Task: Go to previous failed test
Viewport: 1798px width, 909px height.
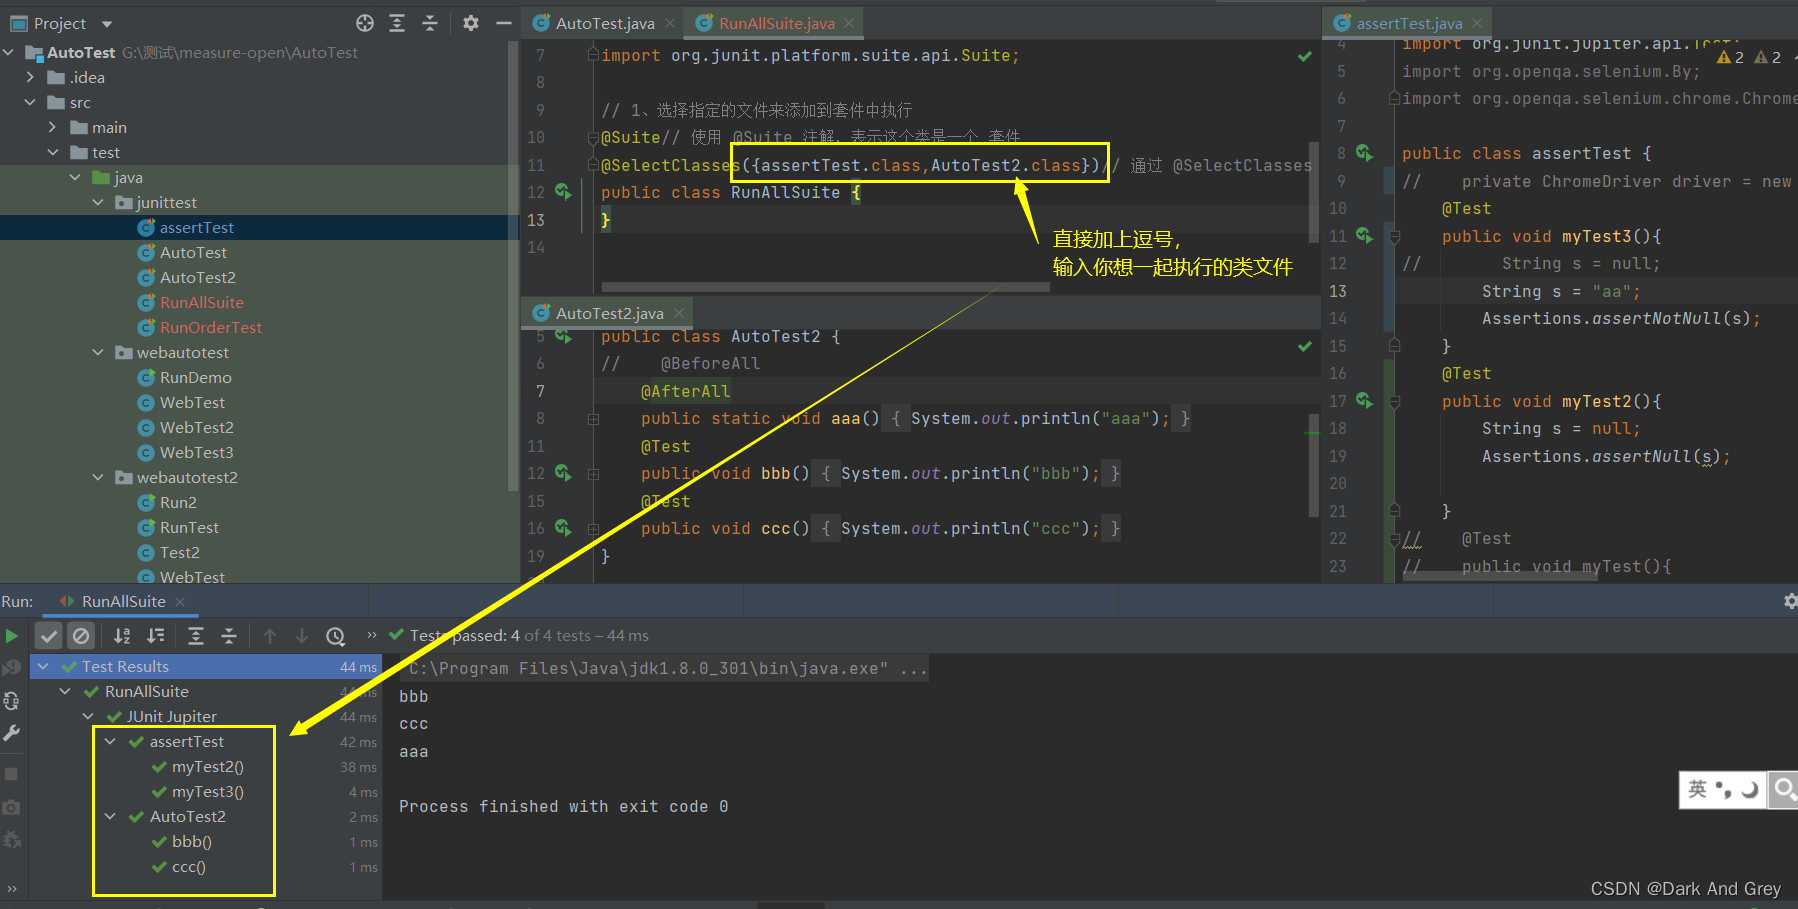Action: click(270, 636)
